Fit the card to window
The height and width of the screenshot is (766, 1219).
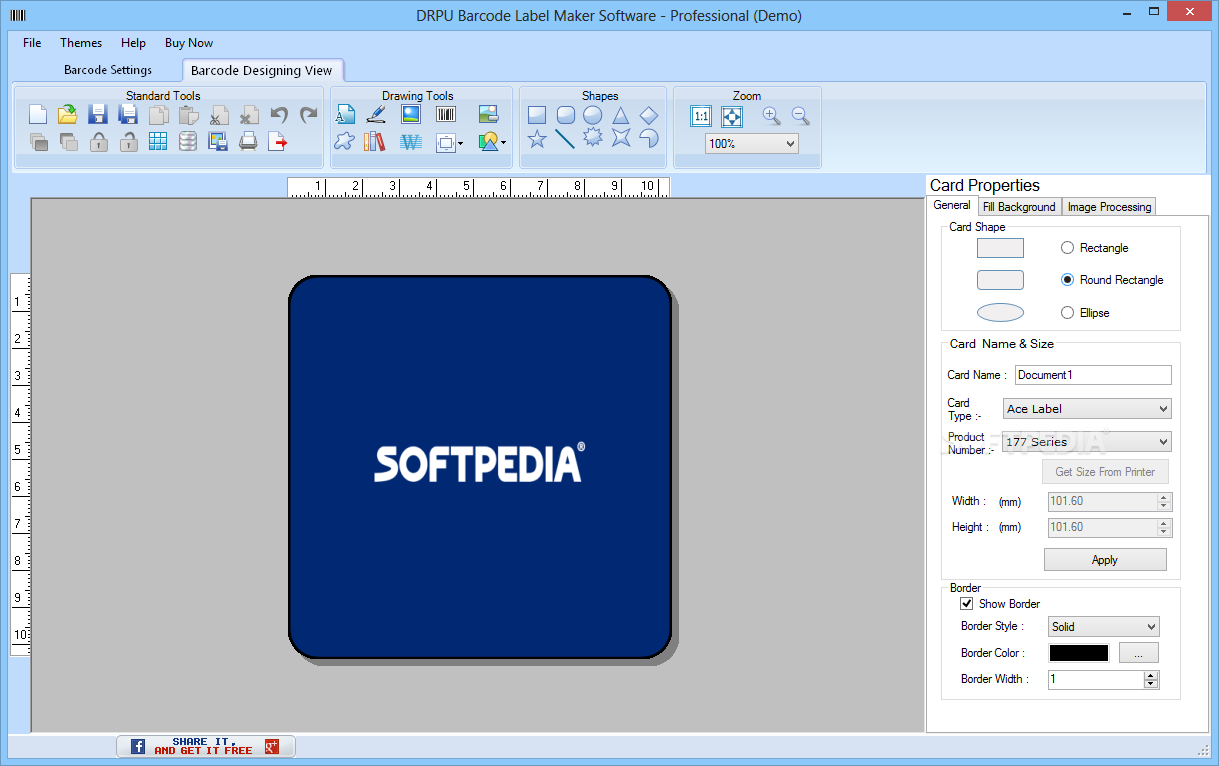point(732,116)
